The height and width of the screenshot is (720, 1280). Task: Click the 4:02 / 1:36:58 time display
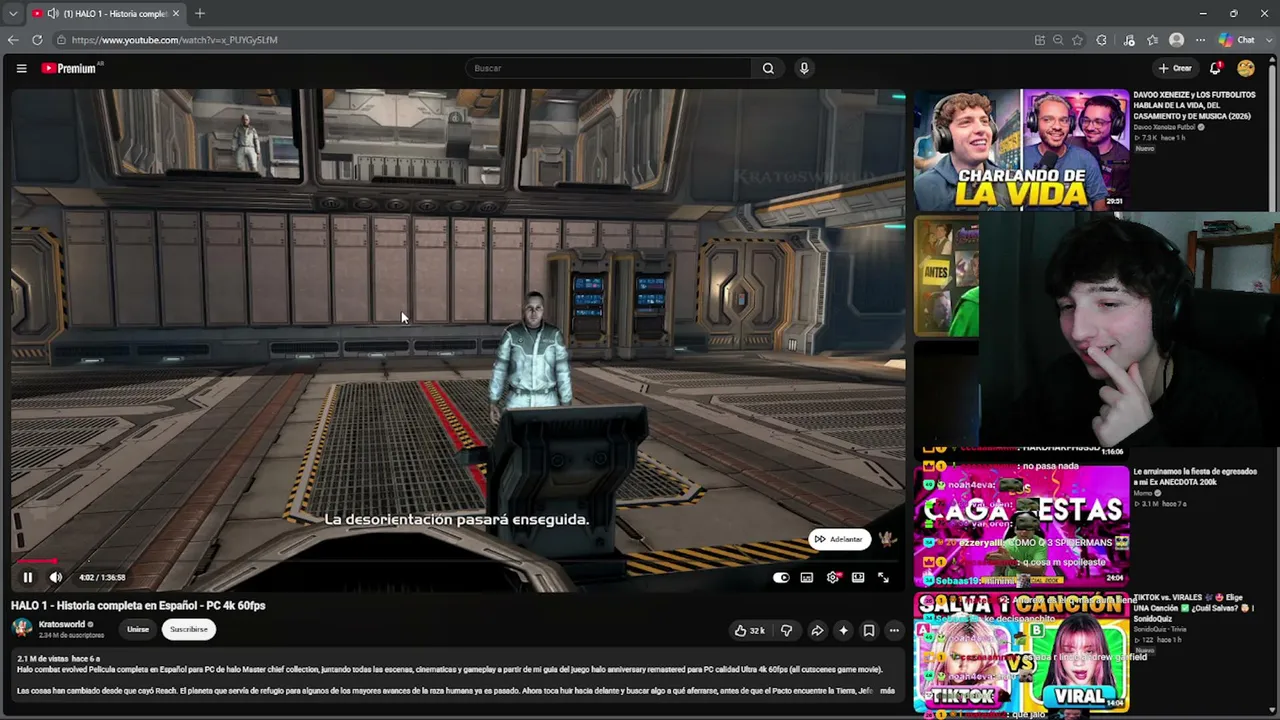point(102,577)
